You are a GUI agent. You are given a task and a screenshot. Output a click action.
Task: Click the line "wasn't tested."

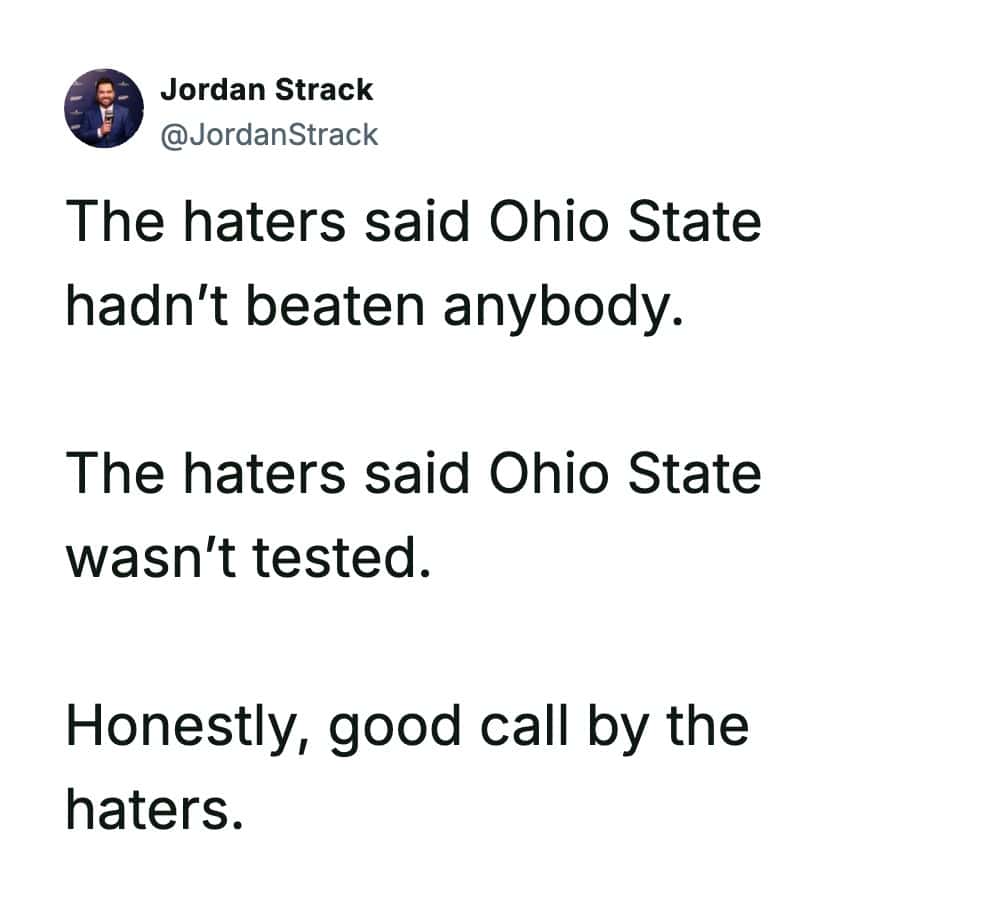249,559
